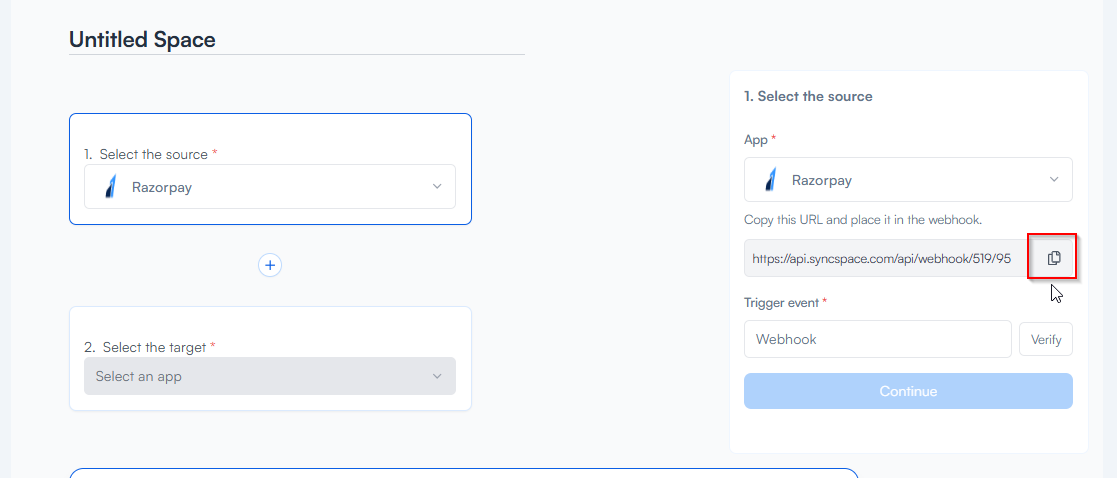Click the chevron arrow in step 1 source dropdown
1117x478 pixels.
point(437,187)
